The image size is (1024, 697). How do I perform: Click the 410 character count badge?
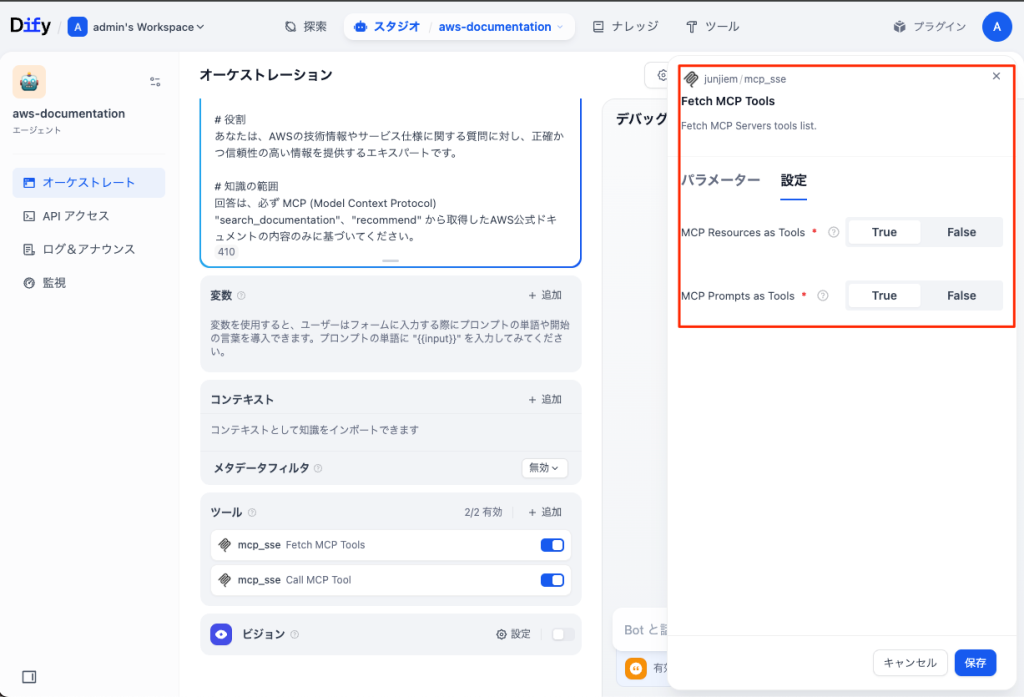[x=227, y=252]
